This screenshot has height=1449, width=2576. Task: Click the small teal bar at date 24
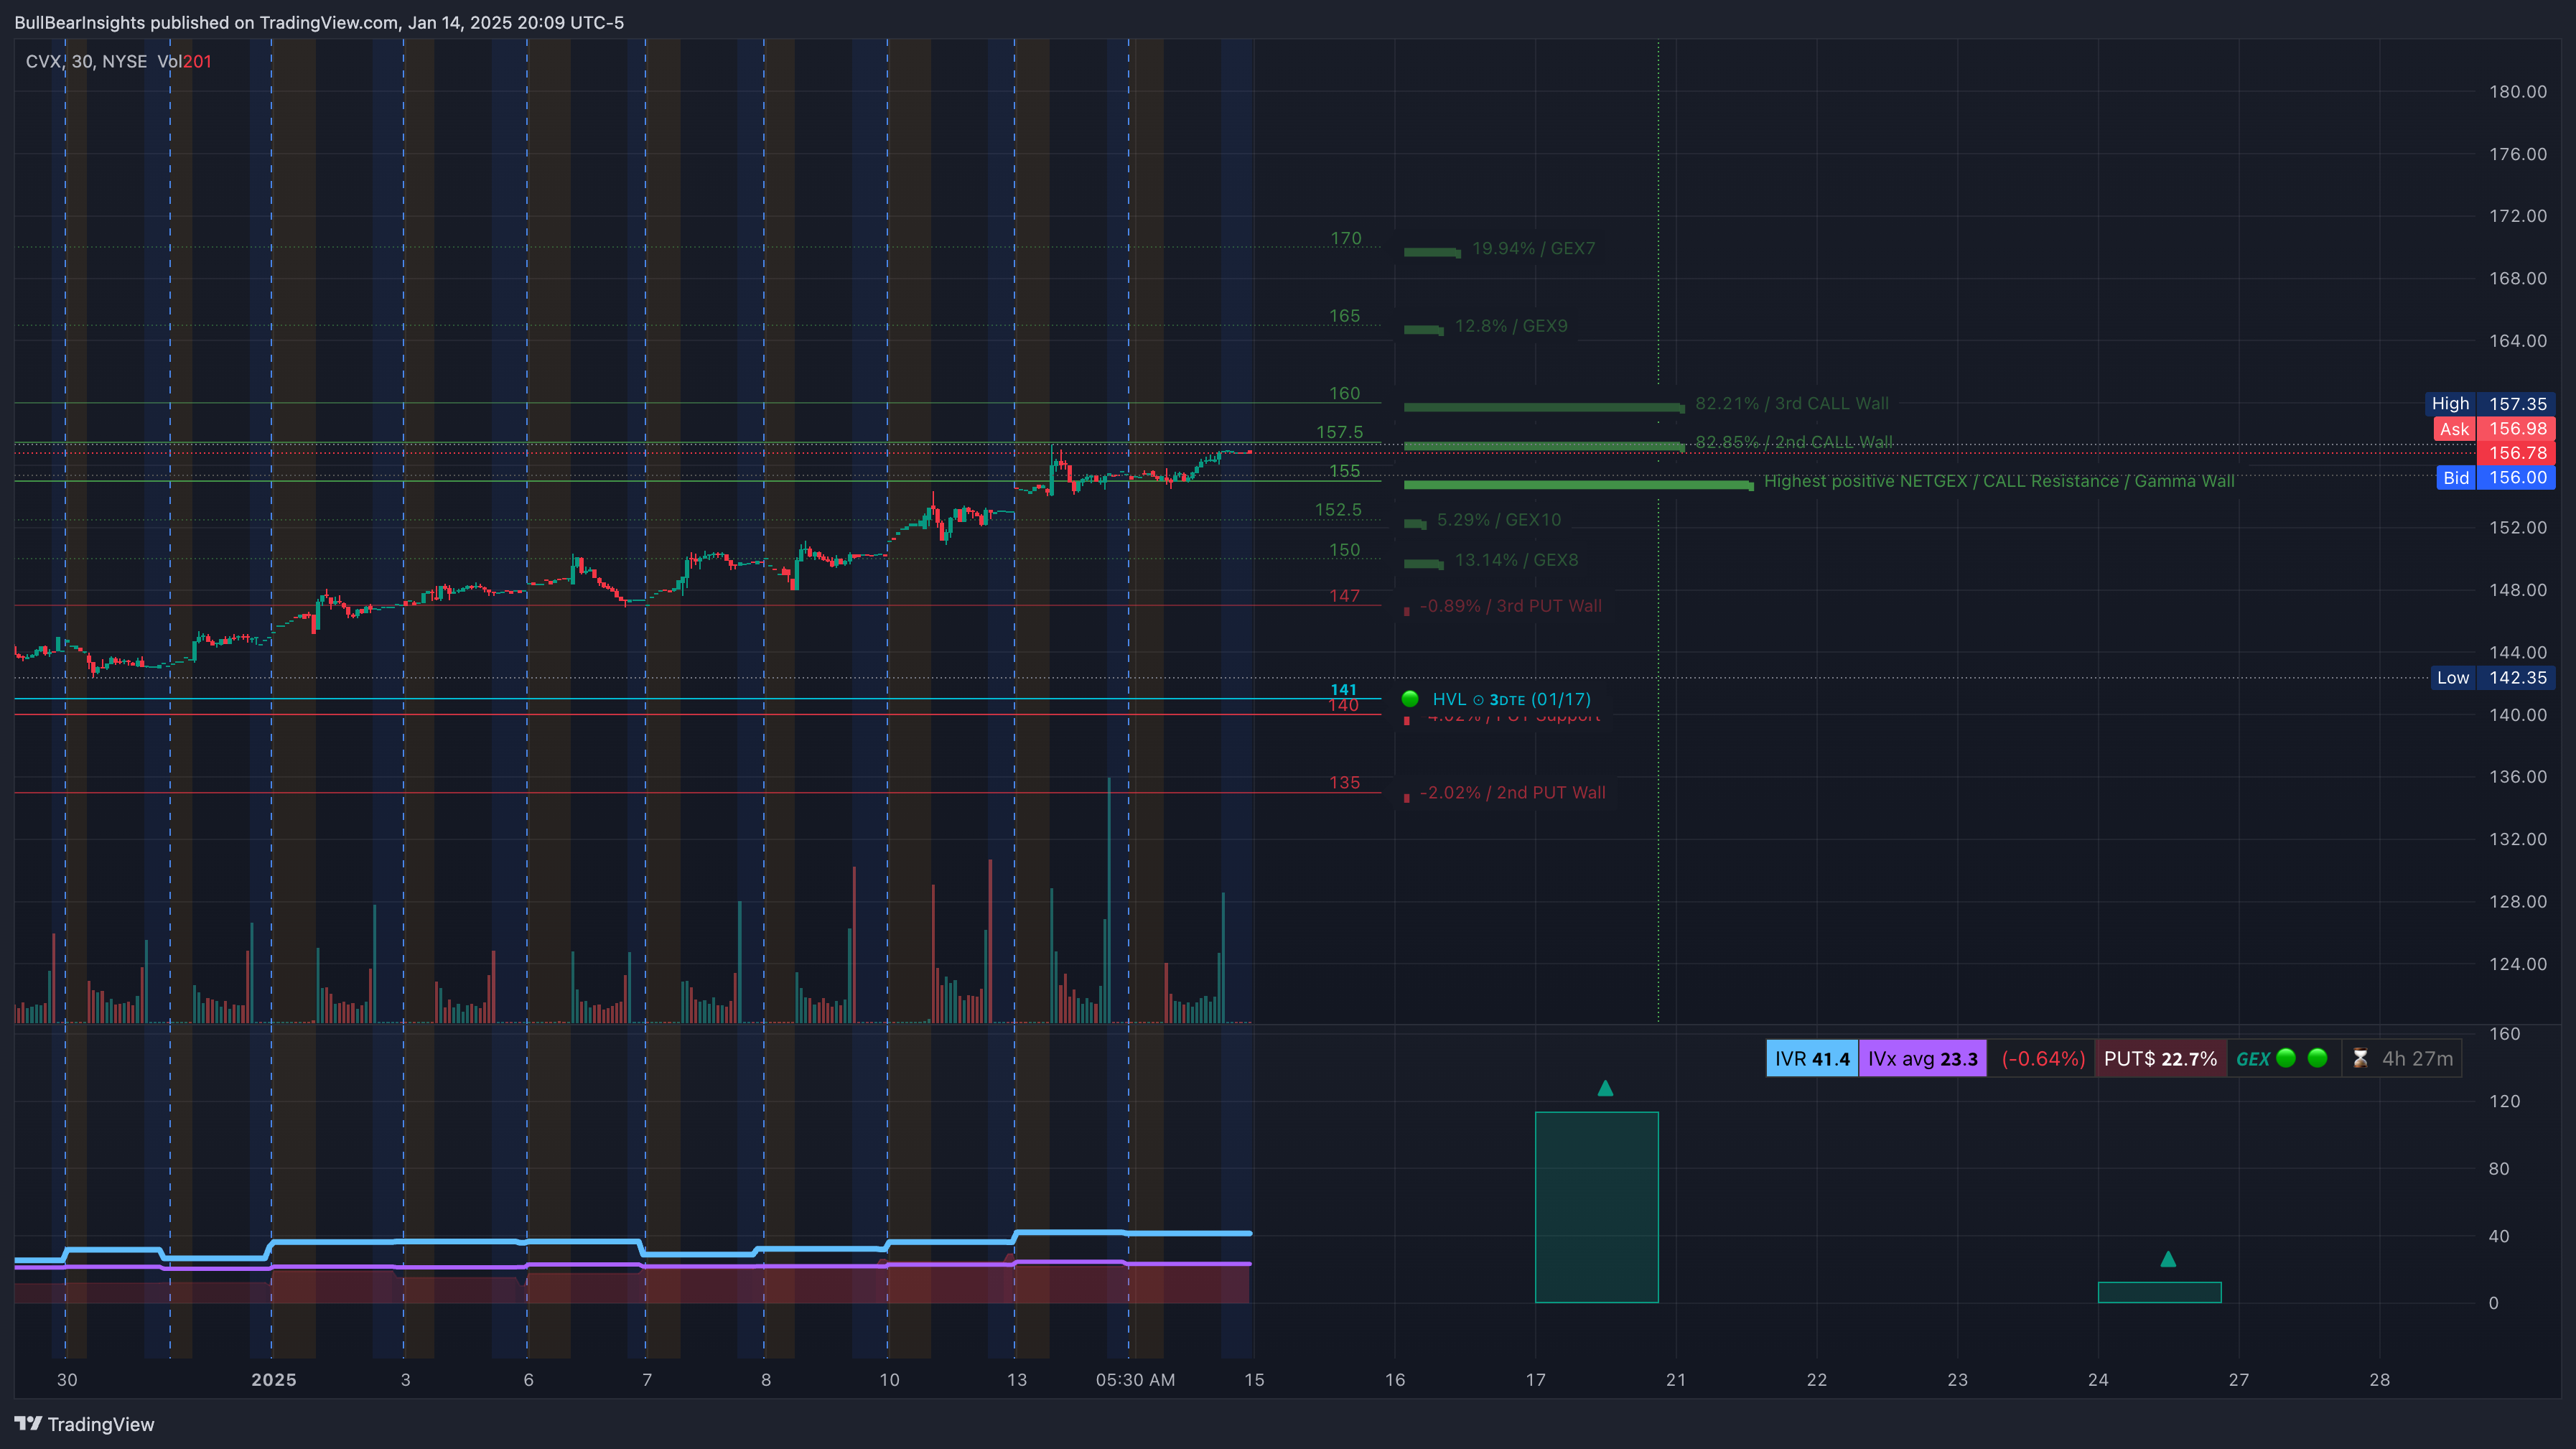[x=2160, y=1293]
